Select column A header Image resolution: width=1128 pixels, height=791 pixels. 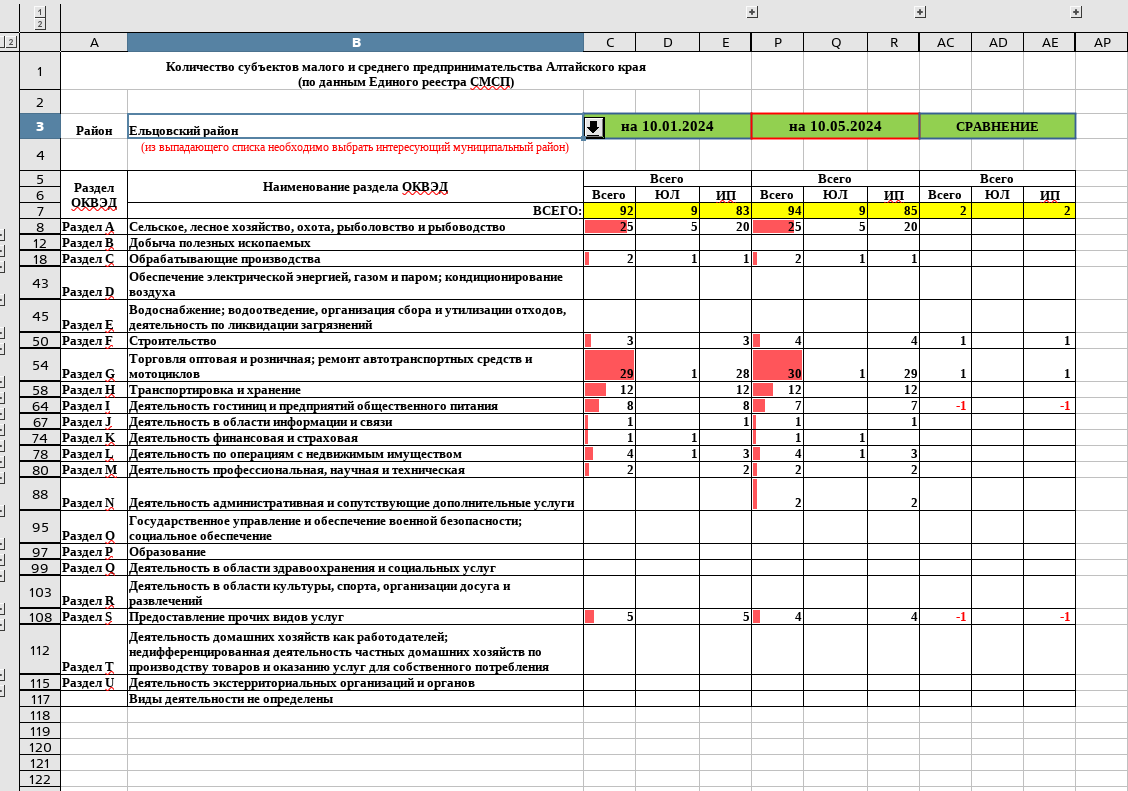(x=94, y=42)
